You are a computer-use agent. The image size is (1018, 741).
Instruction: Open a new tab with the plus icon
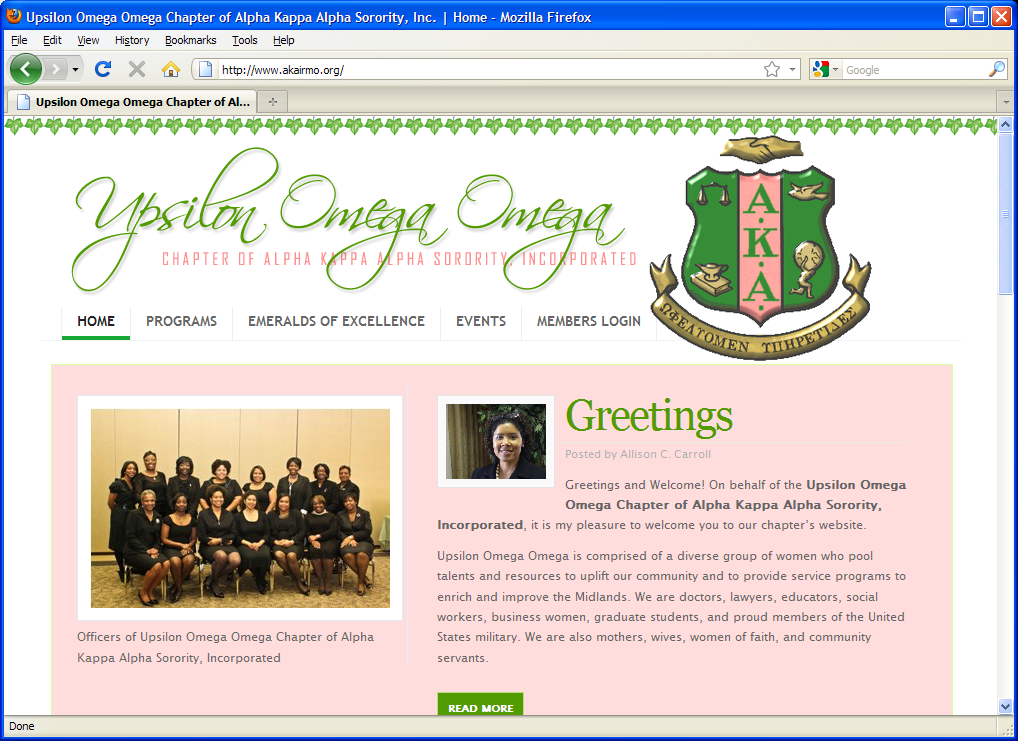272,101
